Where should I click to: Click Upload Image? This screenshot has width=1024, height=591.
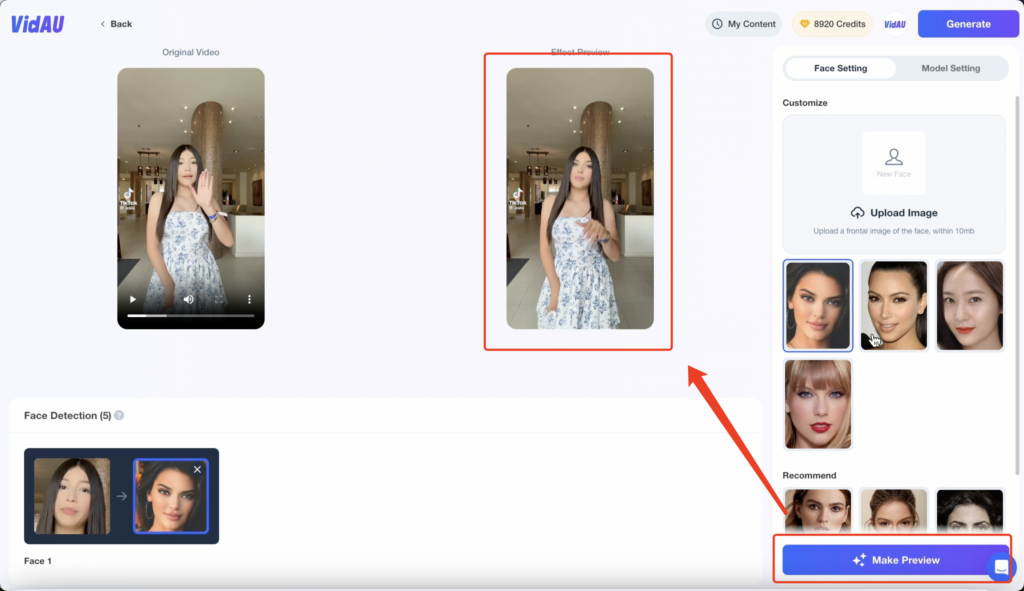[x=893, y=213]
